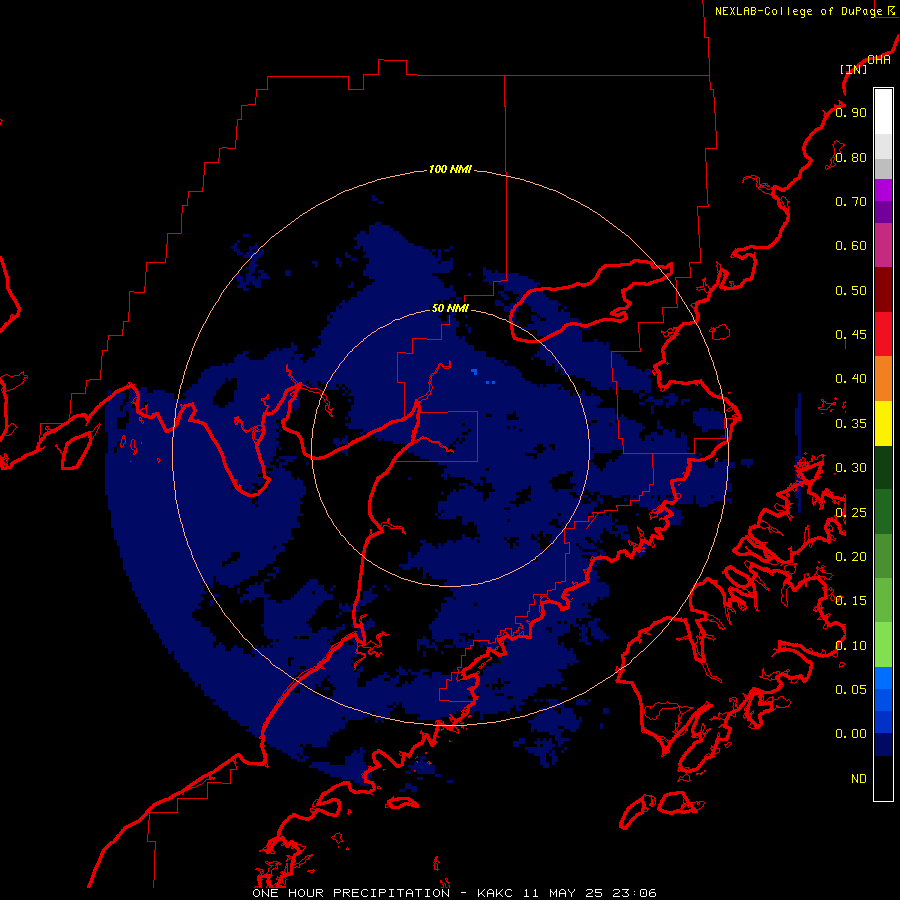The image size is (900, 900).
Task: Click the 0.45 legend value
Action: click(x=851, y=335)
